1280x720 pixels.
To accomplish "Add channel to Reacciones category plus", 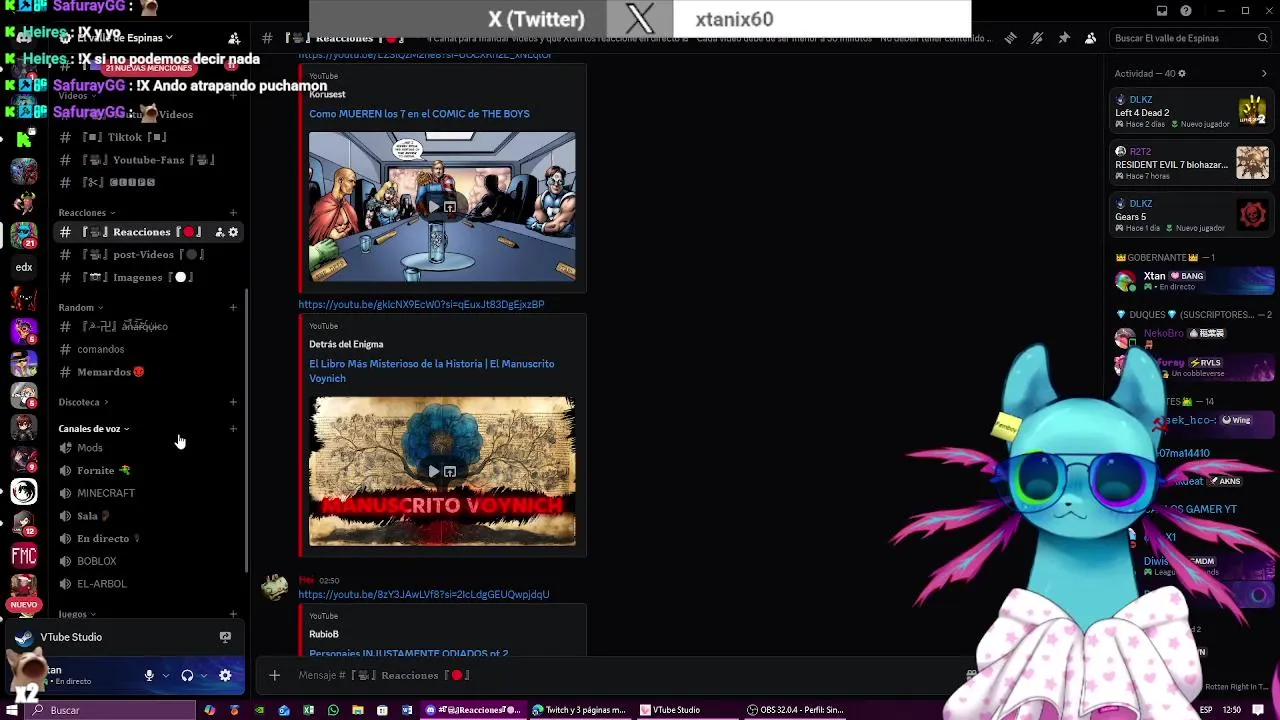I will 233,213.
